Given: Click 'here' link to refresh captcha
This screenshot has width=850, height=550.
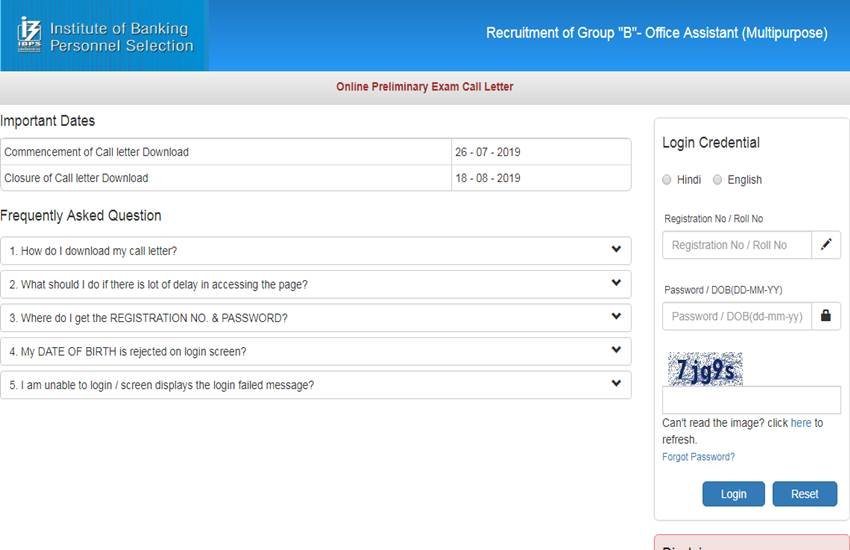Looking at the screenshot, I should (x=800, y=423).
